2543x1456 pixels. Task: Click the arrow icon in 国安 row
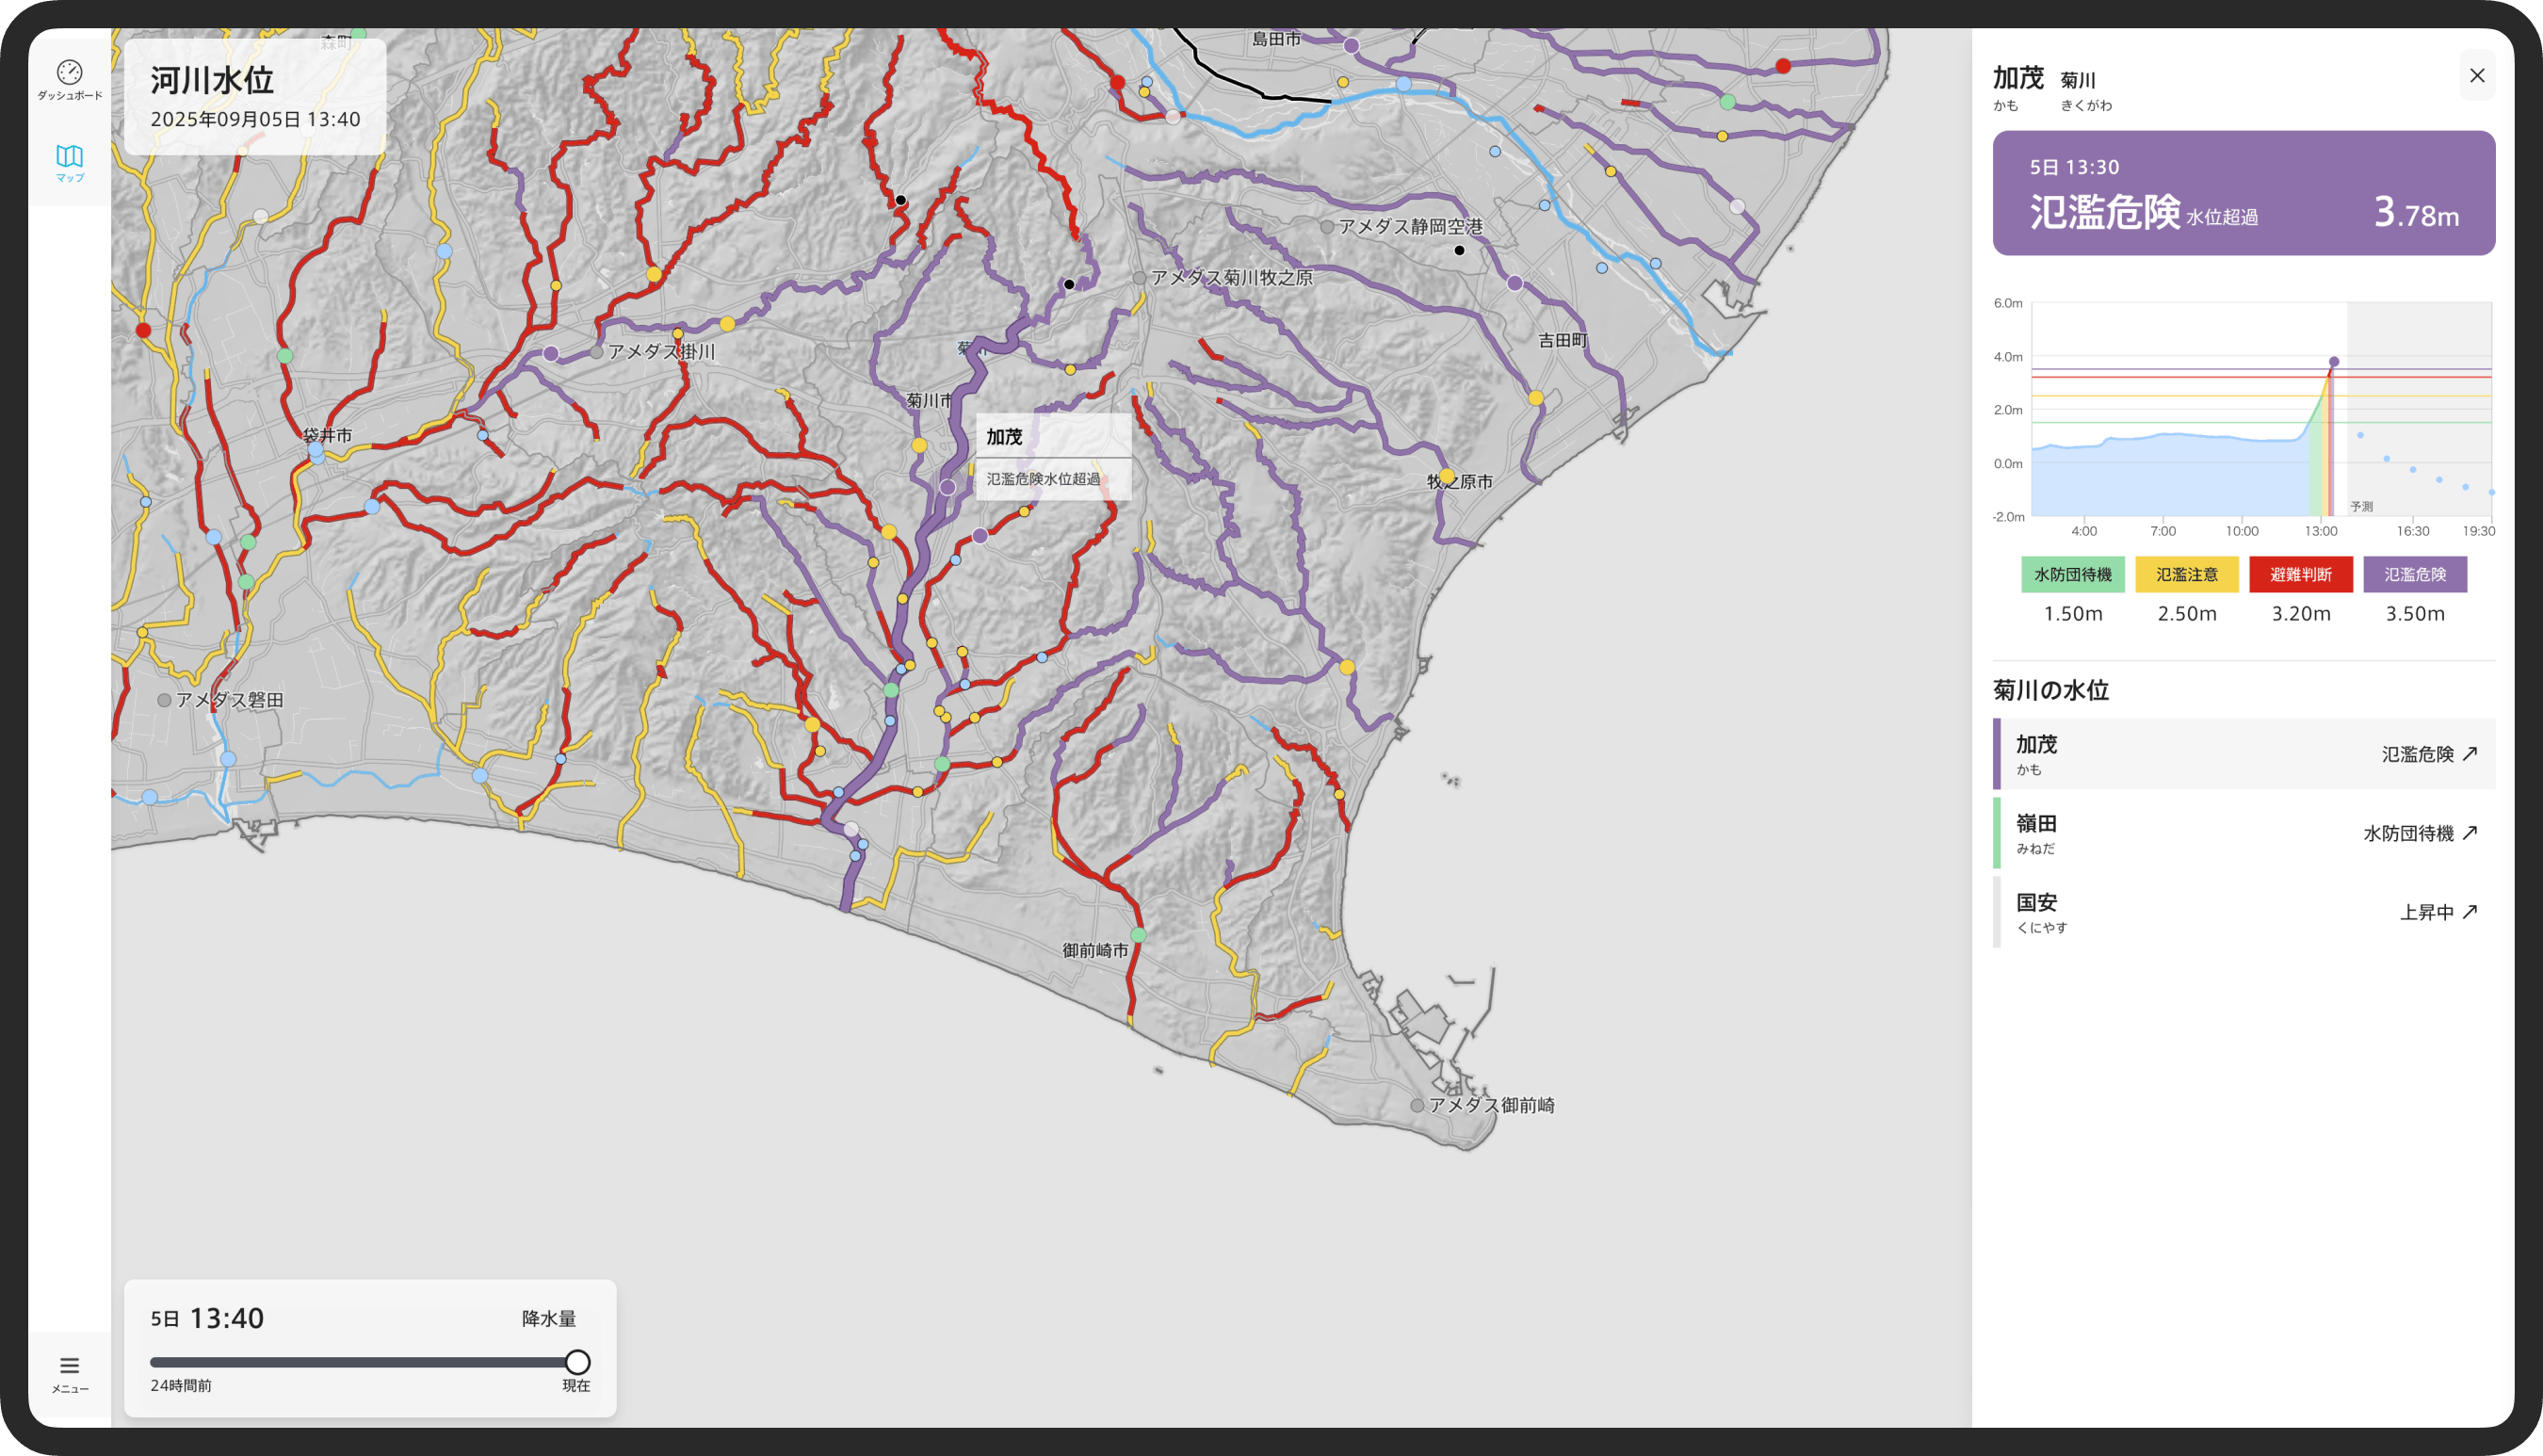pyautogui.click(x=2470, y=911)
